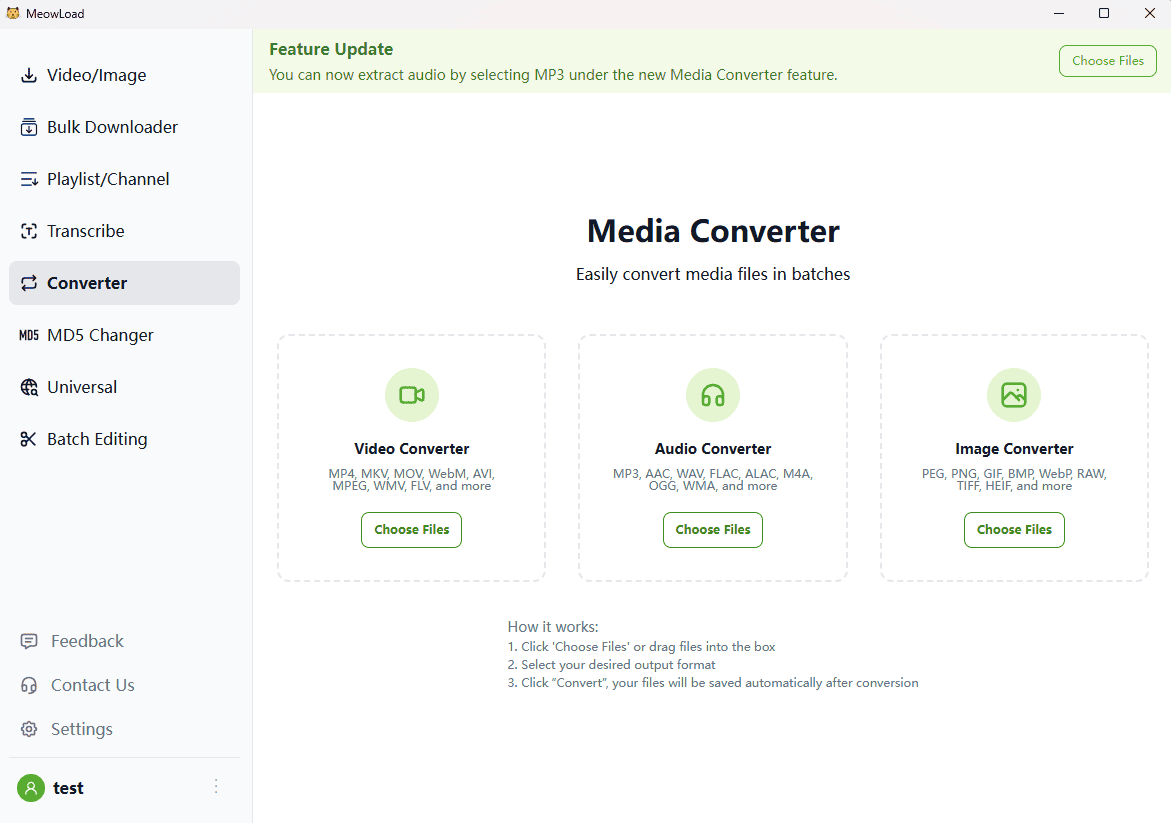Viewport: 1171px width, 823px height.
Task: Choose files for Video Converter
Action: pos(411,530)
